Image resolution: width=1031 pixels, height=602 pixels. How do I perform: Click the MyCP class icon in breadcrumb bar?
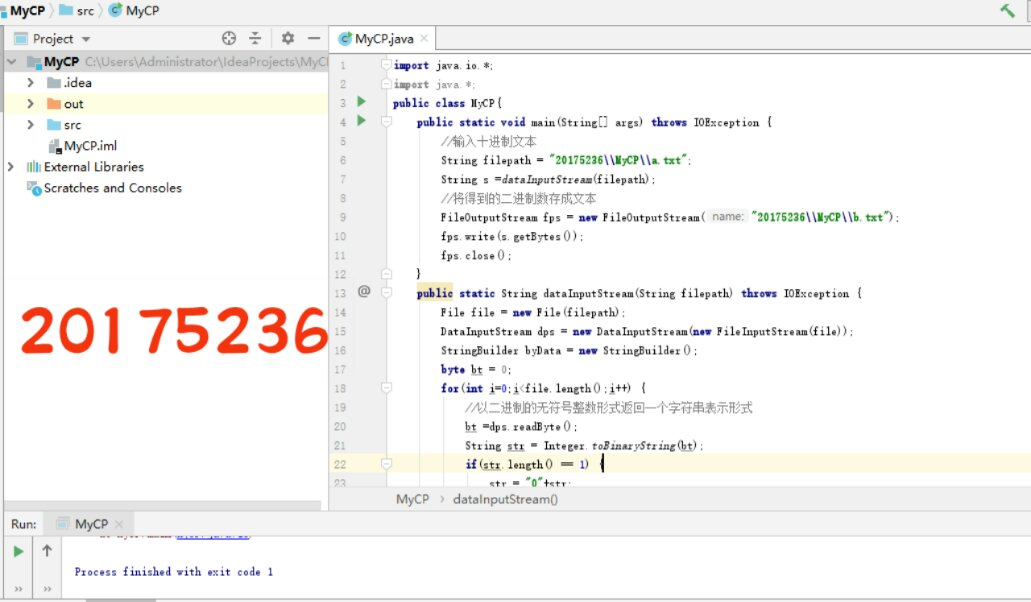coord(115,10)
